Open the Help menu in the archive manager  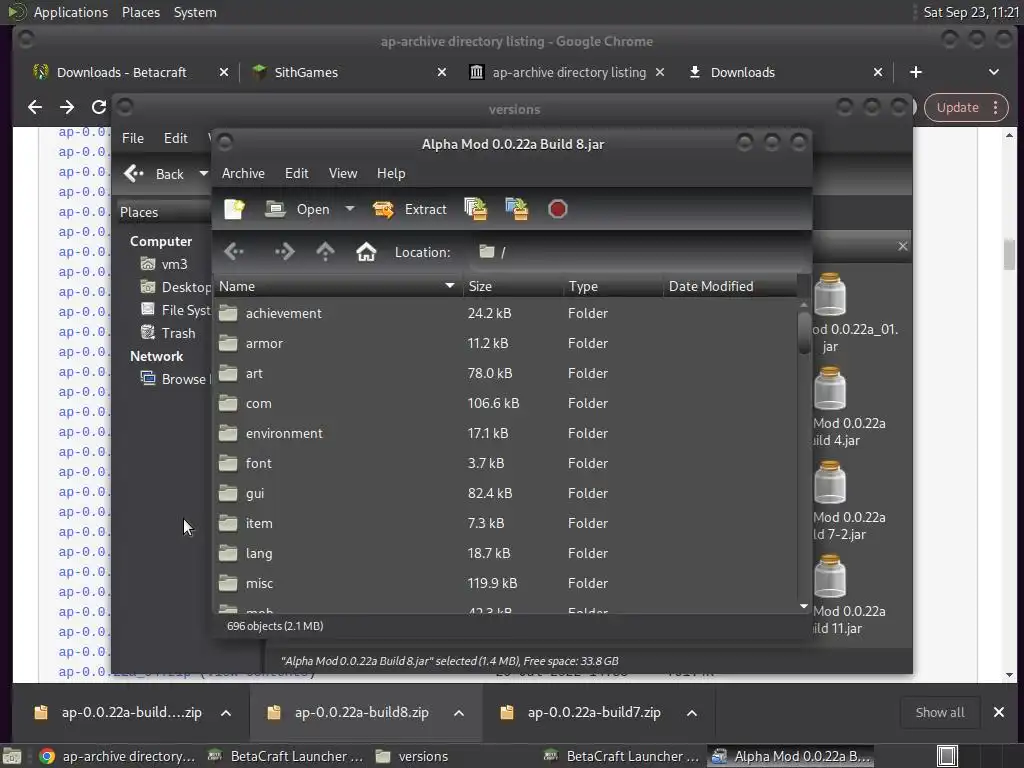tap(391, 173)
